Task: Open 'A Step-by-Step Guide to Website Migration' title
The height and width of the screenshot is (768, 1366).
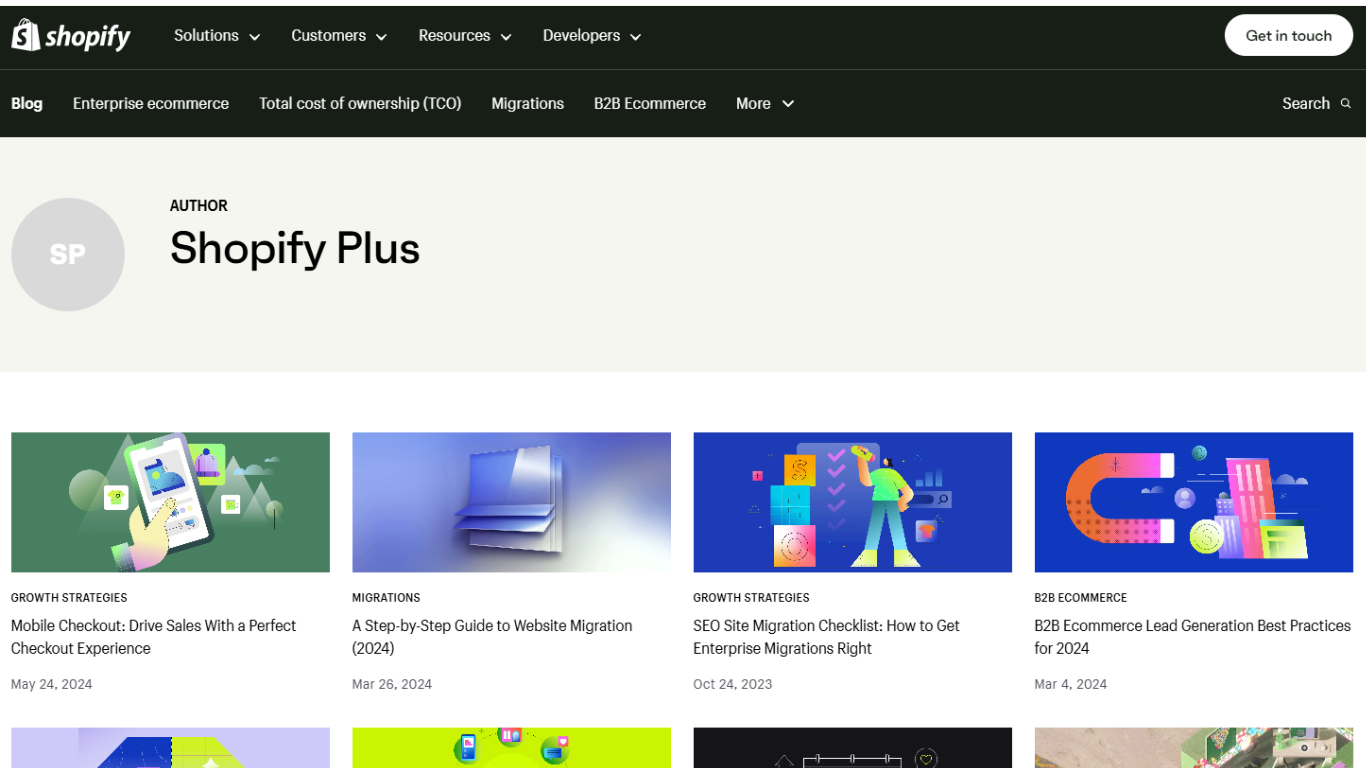Action: click(x=492, y=637)
